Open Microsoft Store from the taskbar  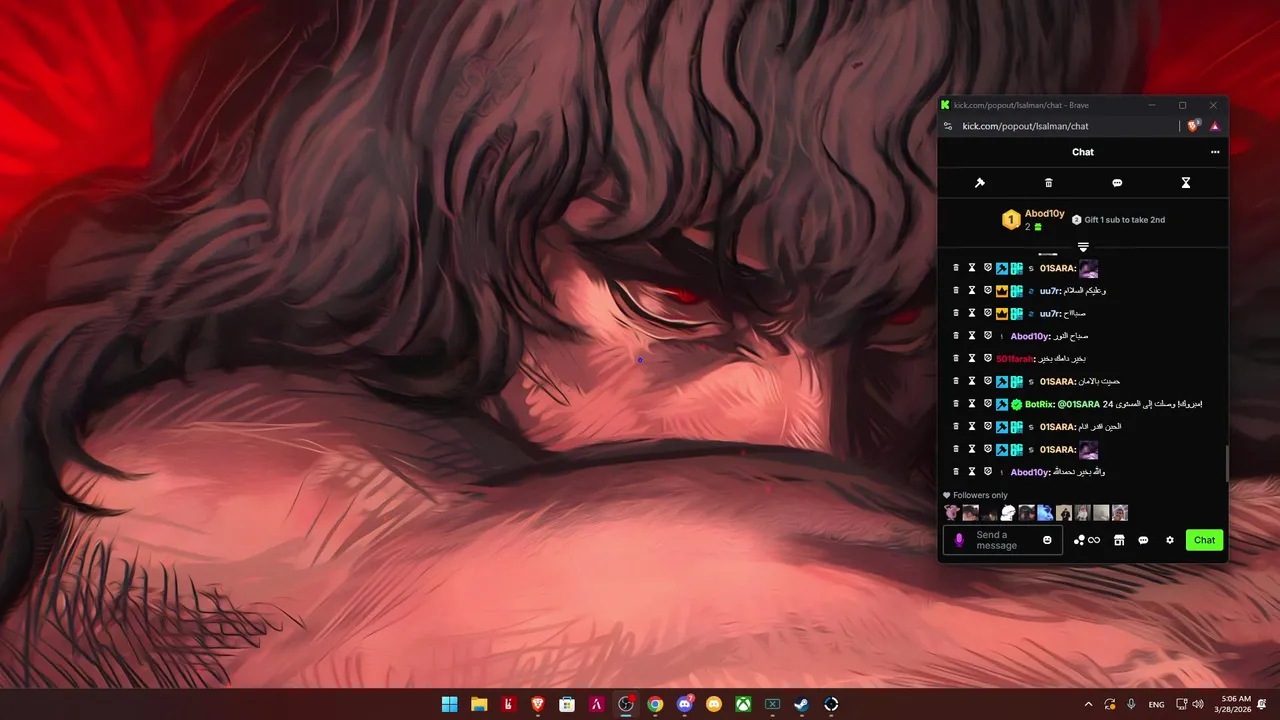pyautogui.click(x=567, y=704)
